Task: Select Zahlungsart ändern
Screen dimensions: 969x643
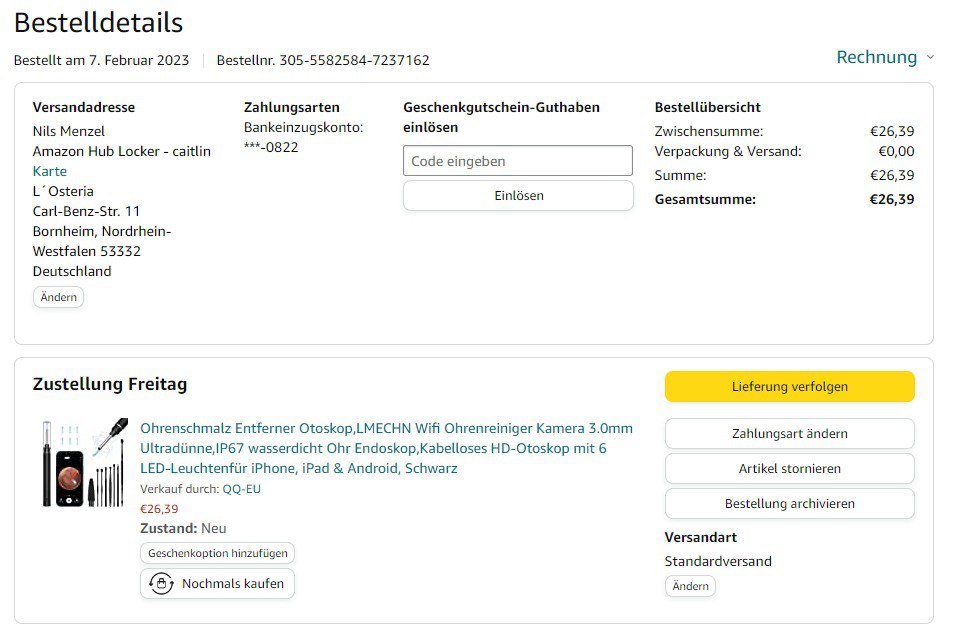Action: [789, 433]
